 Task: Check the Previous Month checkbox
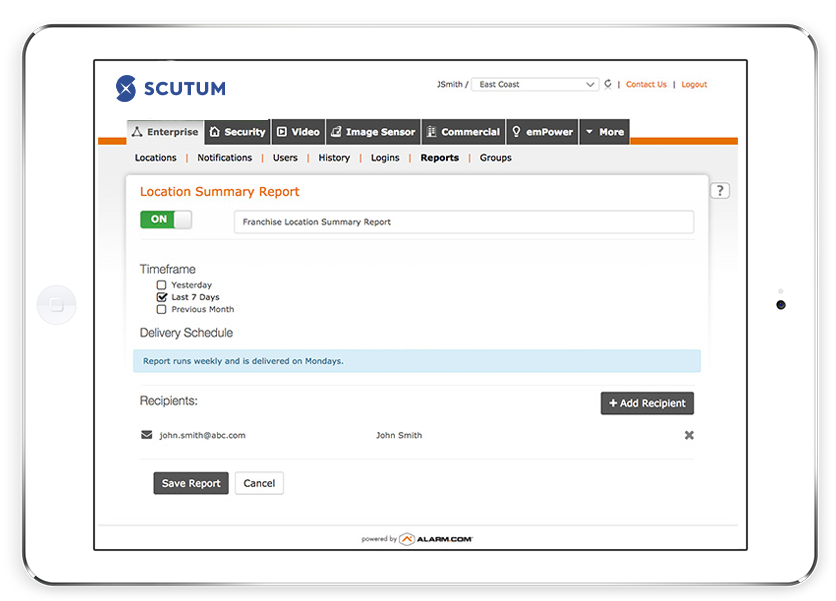pos(162,309)
